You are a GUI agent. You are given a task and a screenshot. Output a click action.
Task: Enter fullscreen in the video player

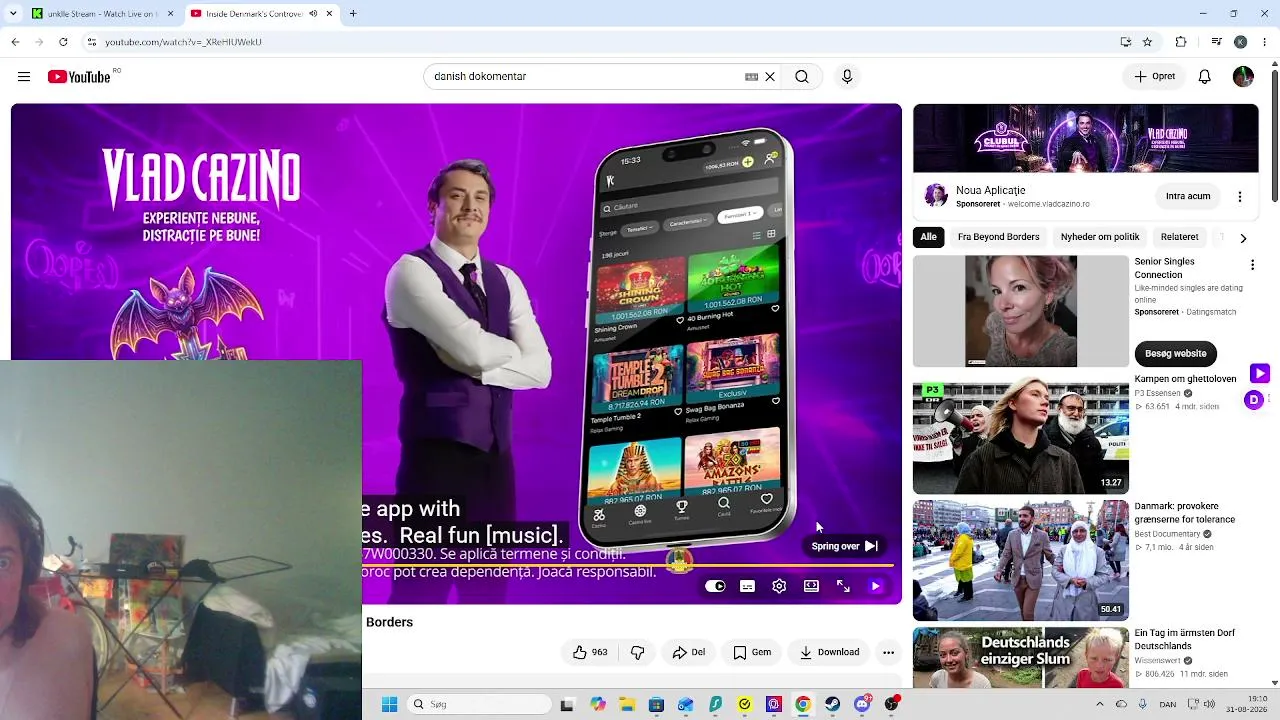coord(843,586)
